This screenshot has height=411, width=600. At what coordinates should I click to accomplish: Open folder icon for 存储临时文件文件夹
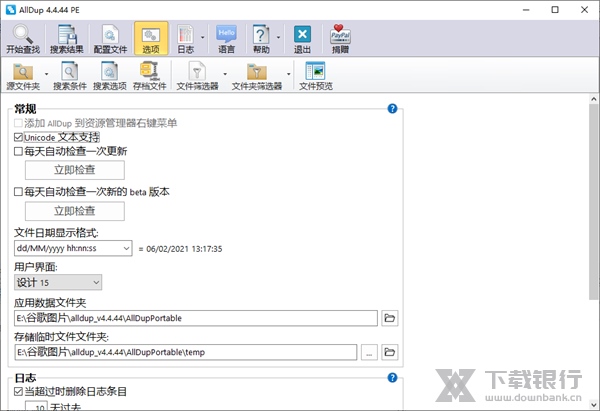coord(390,352)
